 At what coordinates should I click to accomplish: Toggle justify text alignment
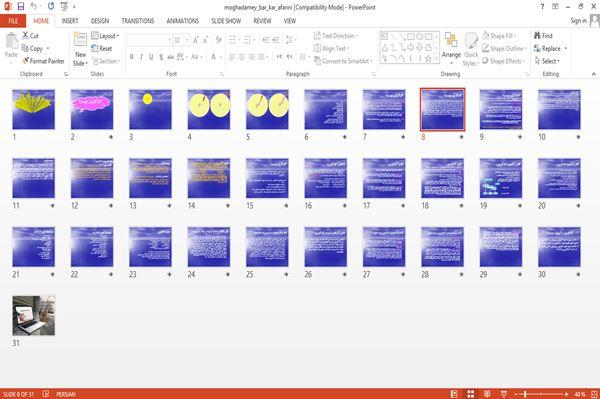[261, 57]
